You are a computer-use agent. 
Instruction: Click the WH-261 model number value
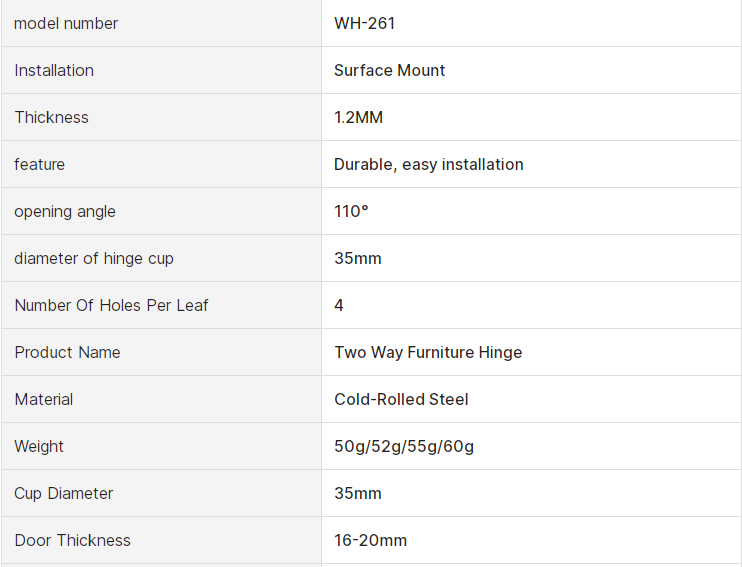365,23
